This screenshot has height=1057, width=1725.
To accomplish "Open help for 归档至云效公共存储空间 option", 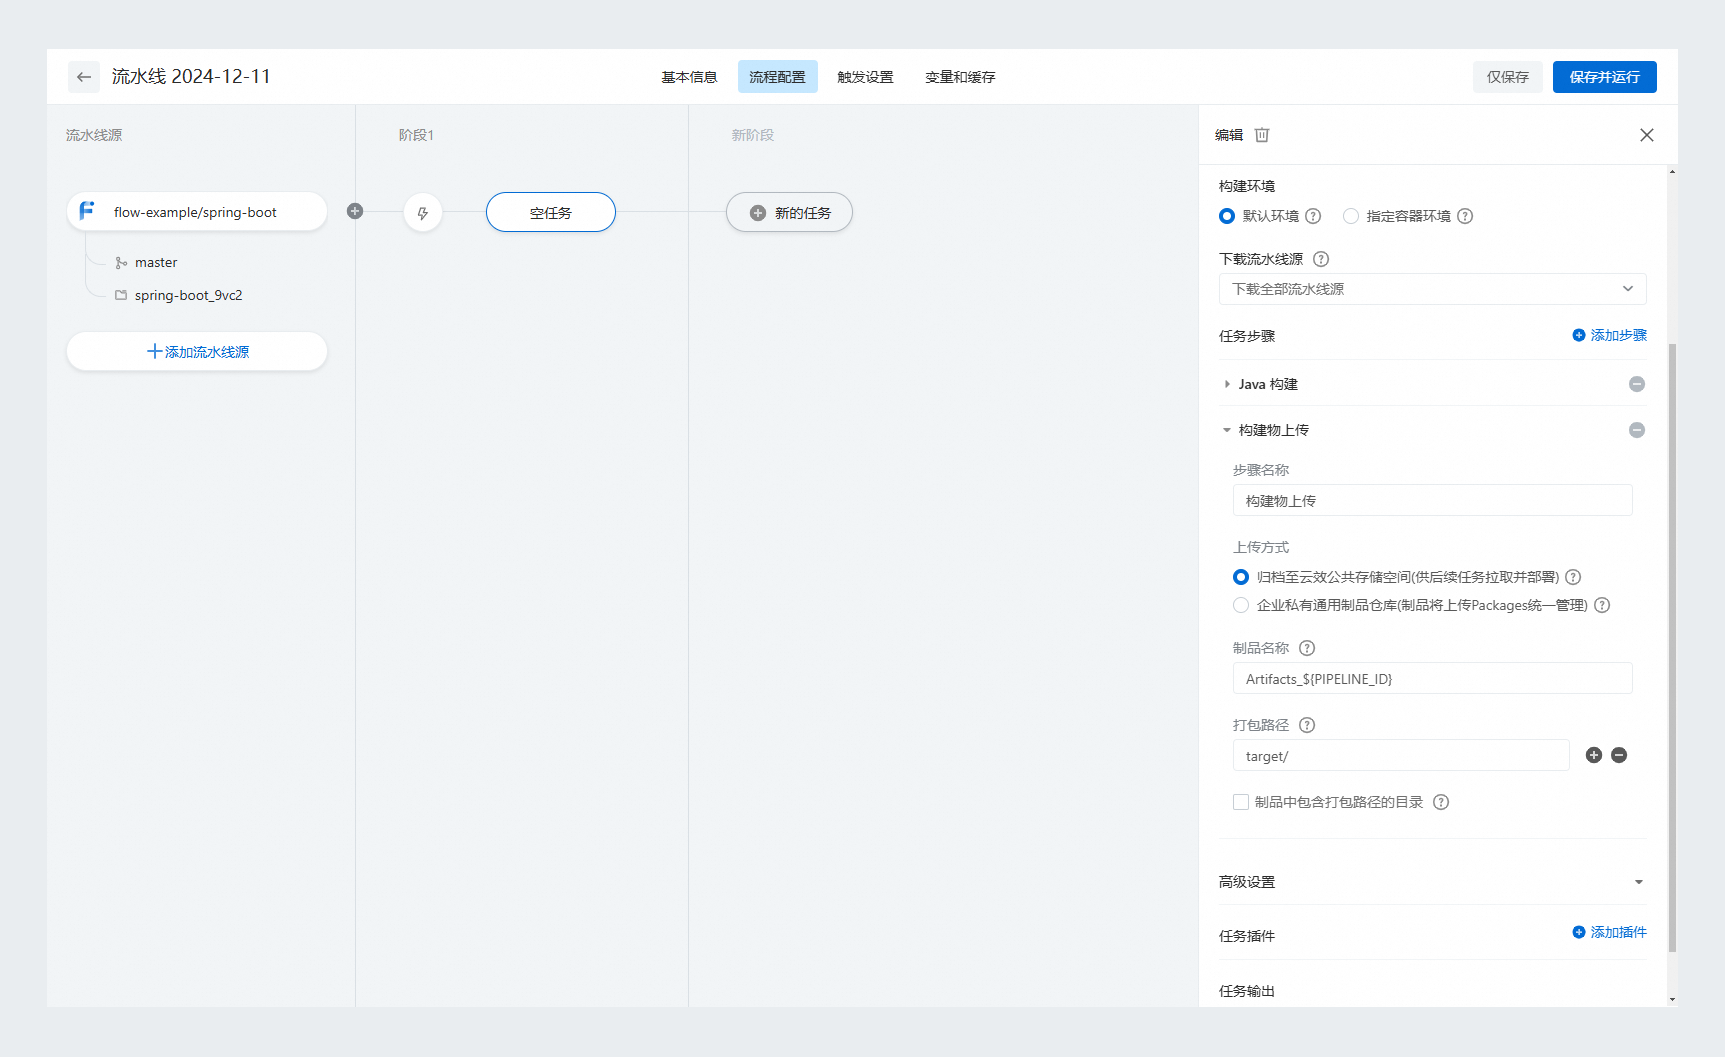I will click(x=1573, y=577).
